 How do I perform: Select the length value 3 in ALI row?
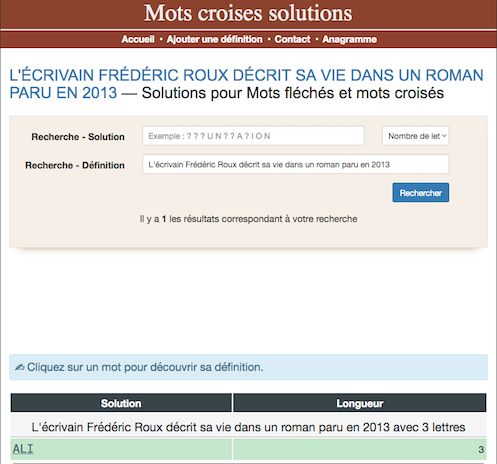coord(481,449)
